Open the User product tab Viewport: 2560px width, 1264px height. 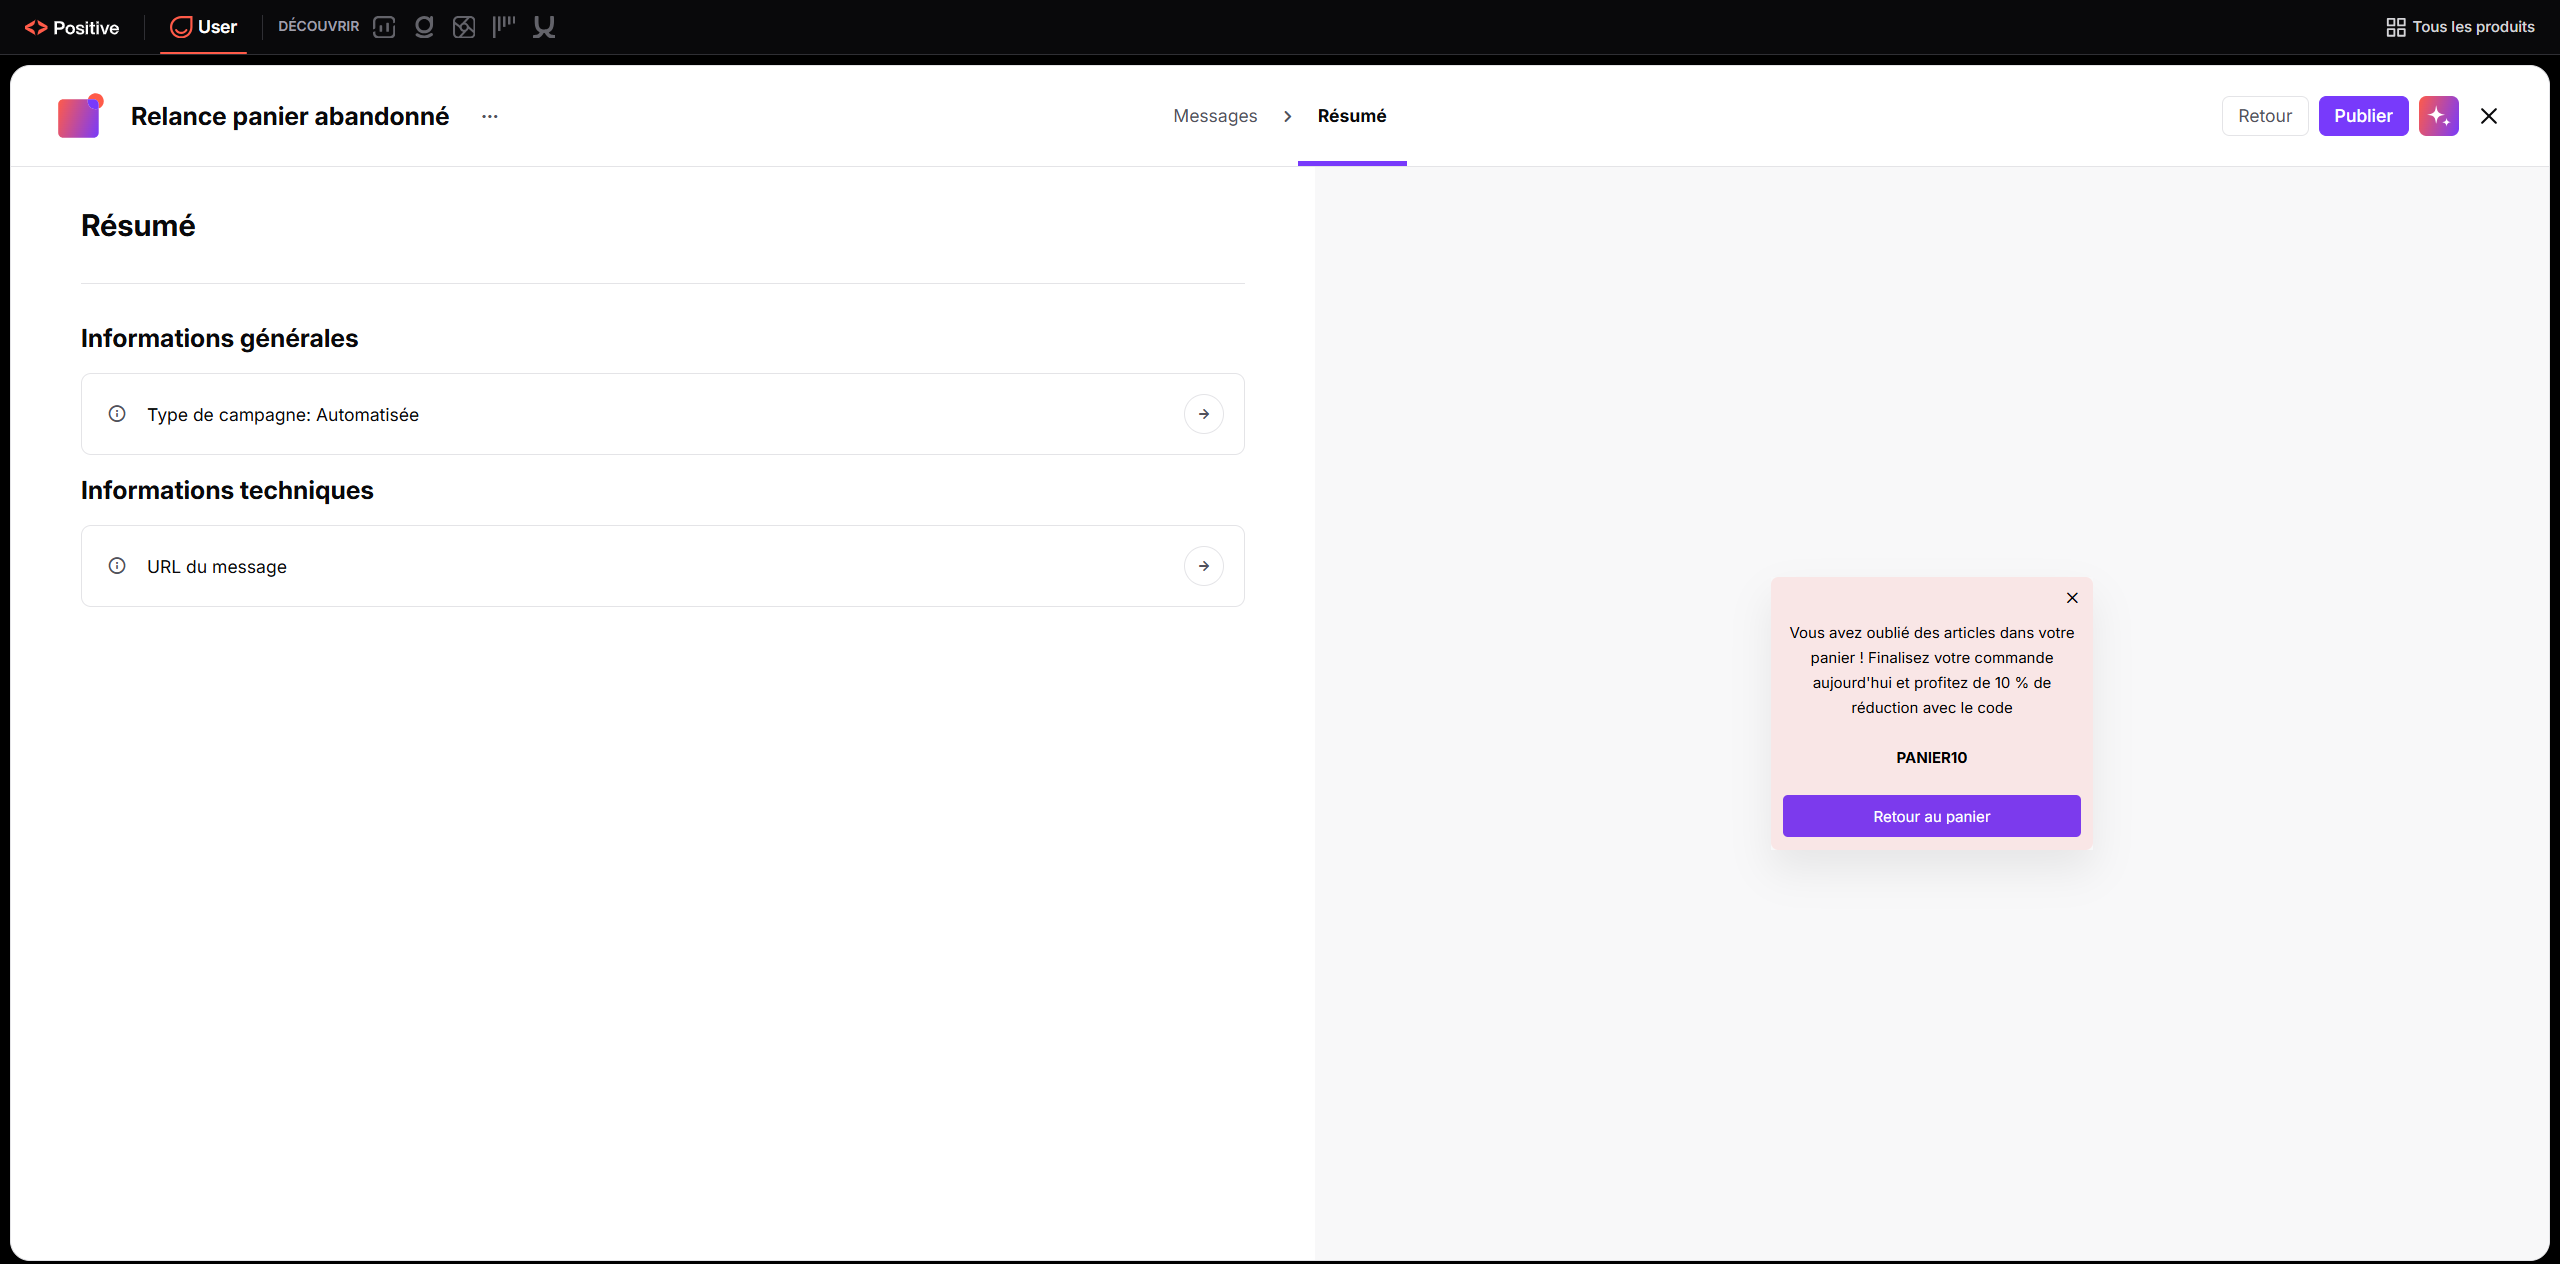[204, 27]
